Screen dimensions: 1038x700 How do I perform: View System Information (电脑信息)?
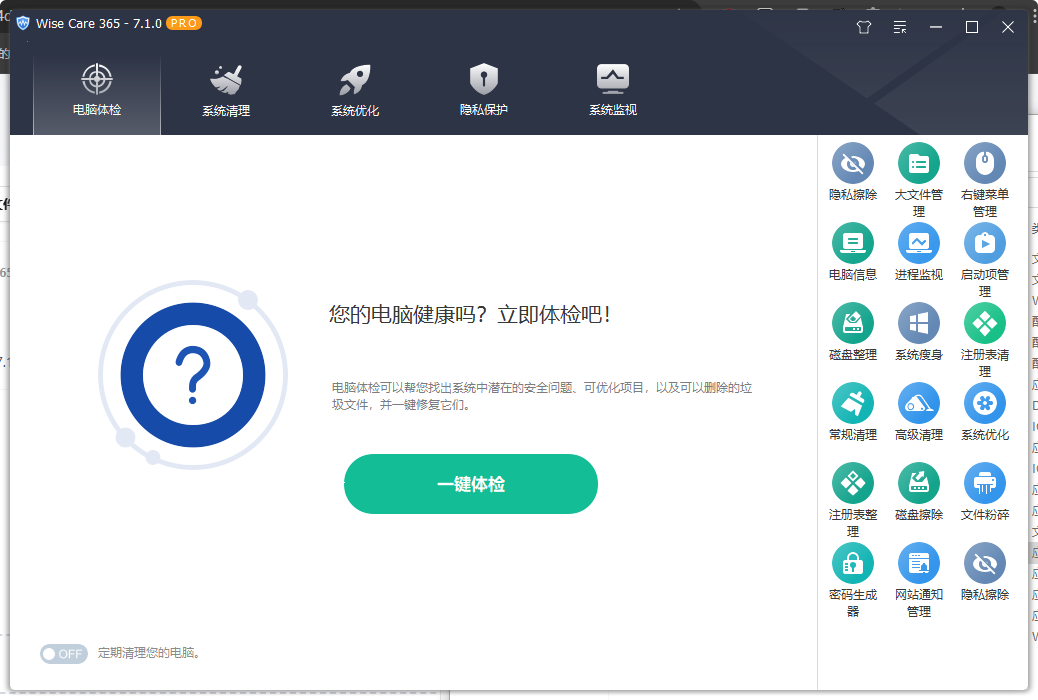[853, 244]
